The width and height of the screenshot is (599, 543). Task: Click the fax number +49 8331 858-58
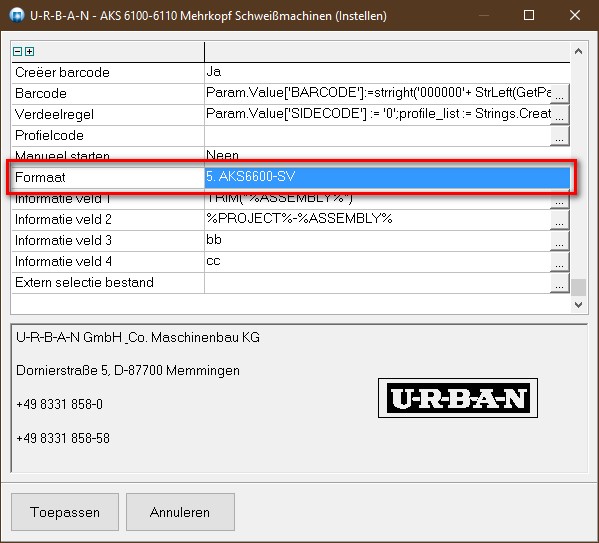pyautogui.click(x=63, y=438)
